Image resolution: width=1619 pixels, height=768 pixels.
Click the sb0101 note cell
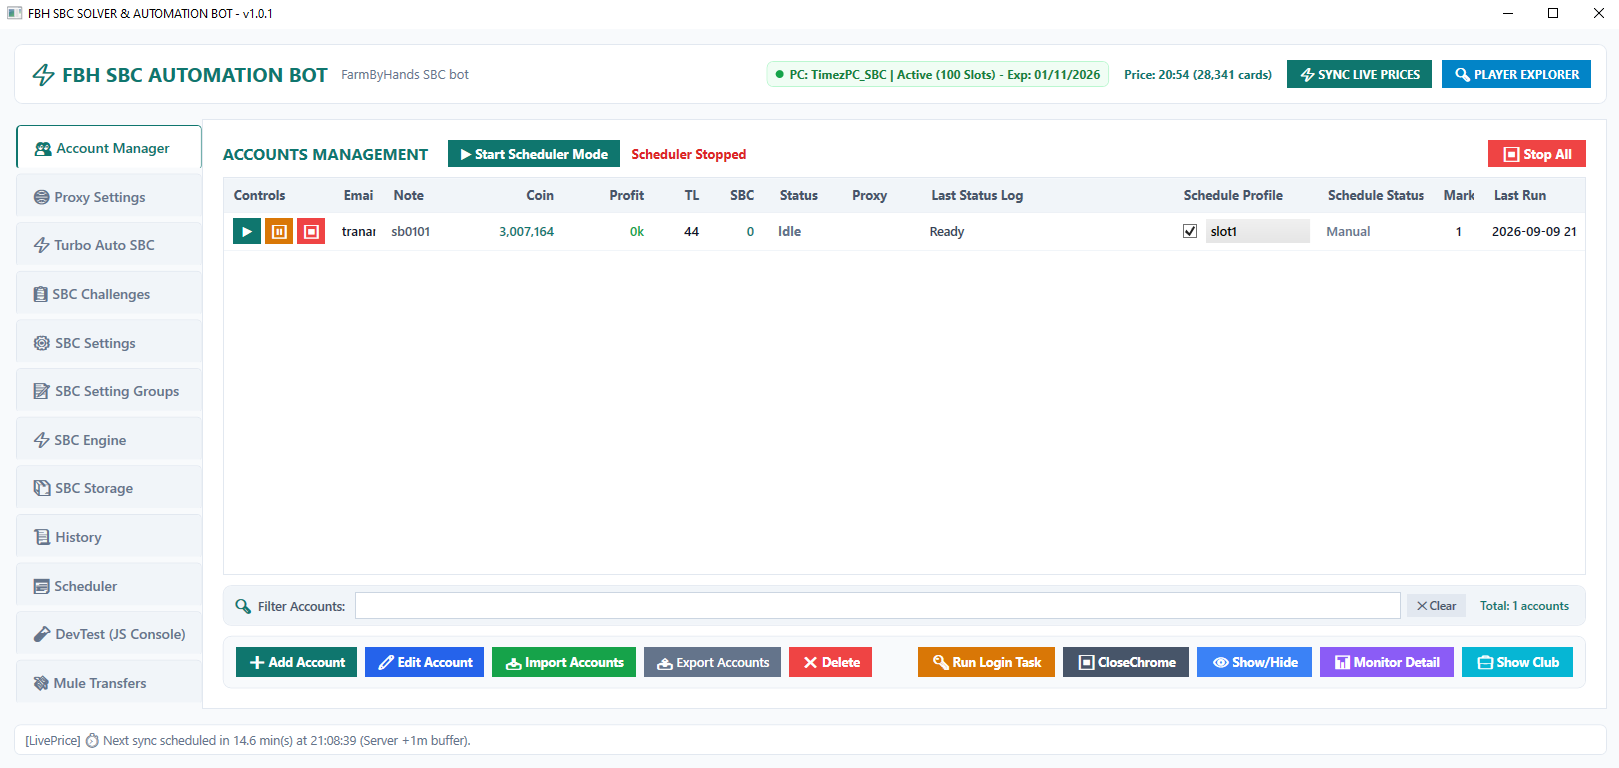(411, 231)
